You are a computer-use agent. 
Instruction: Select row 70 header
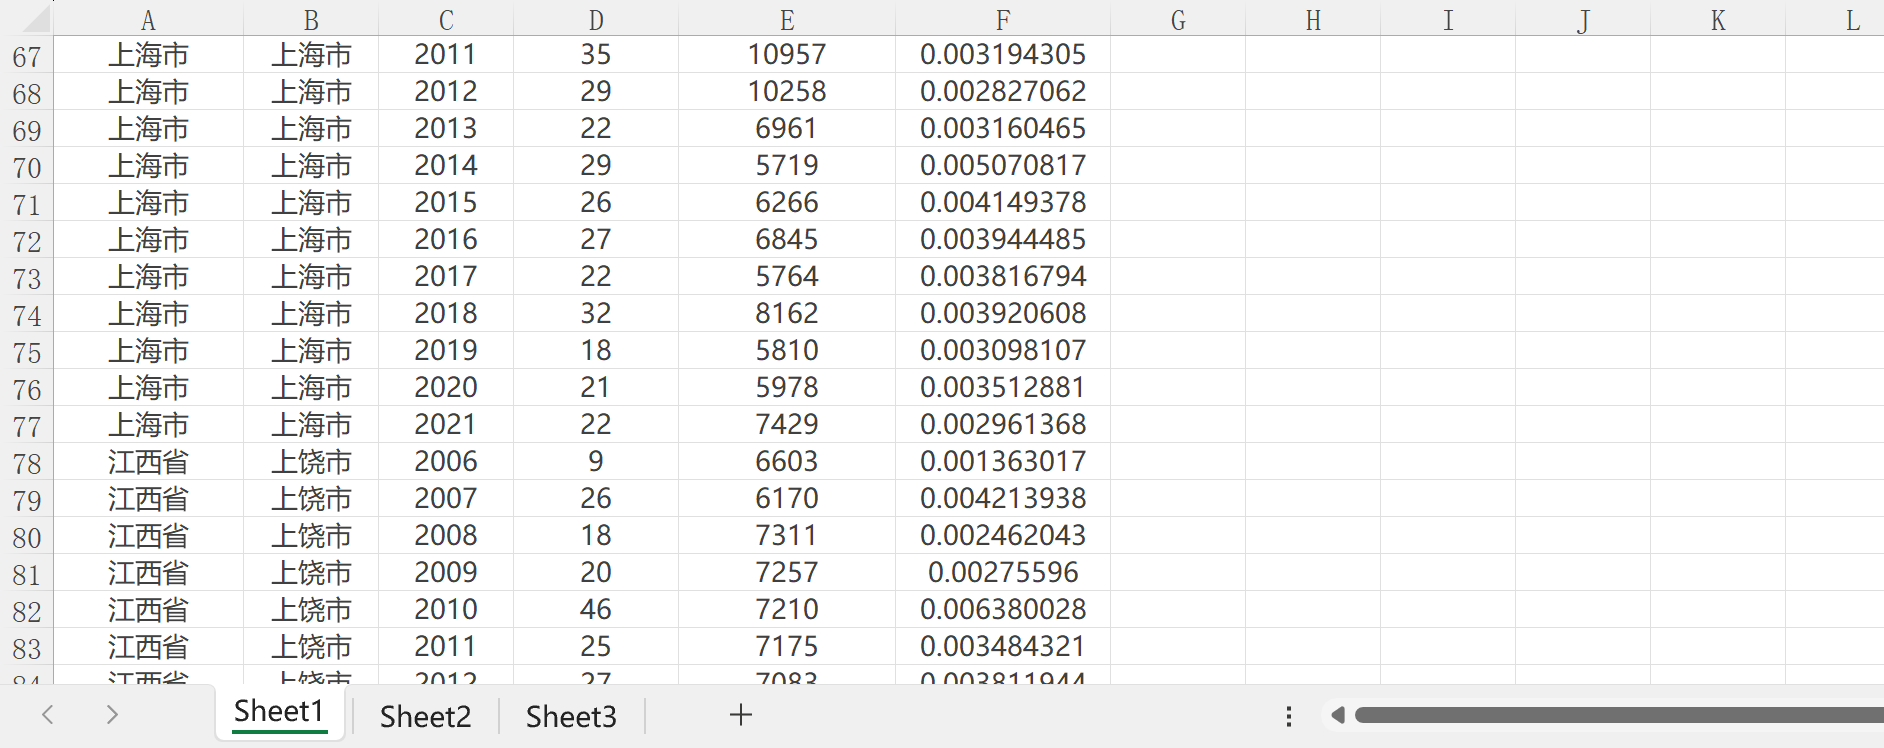[x=27, y=167]
